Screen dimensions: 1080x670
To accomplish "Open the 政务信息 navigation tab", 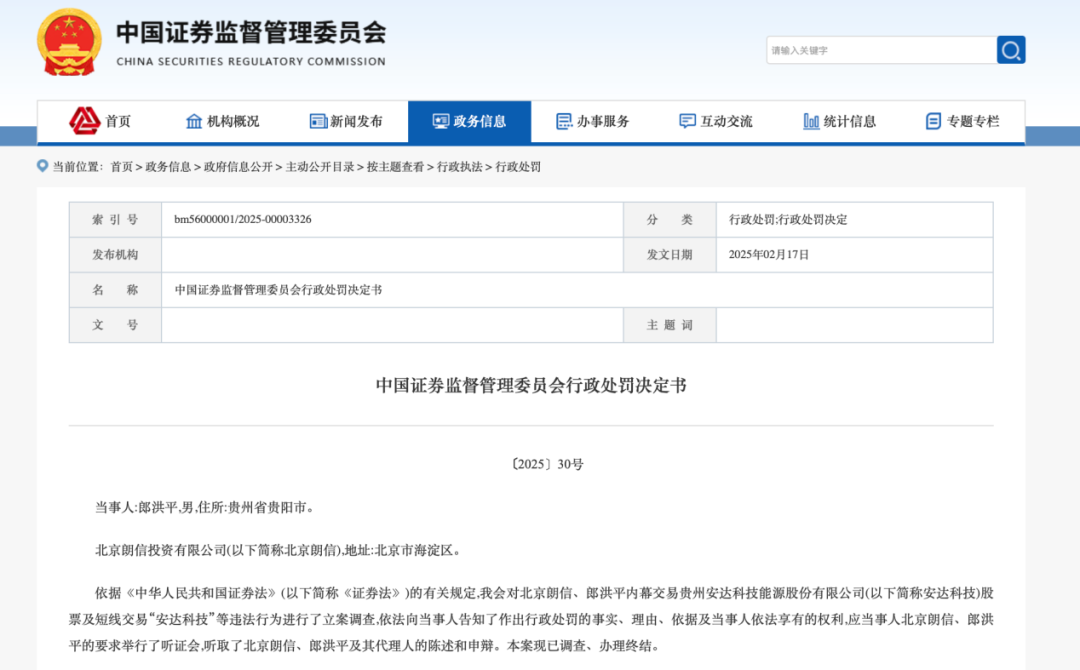I will pos(469,121).
